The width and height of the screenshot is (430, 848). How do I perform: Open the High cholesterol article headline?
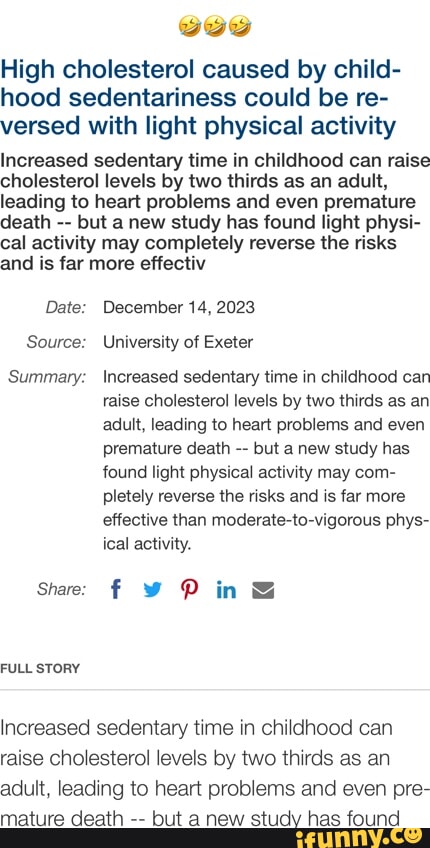point(201,98)
